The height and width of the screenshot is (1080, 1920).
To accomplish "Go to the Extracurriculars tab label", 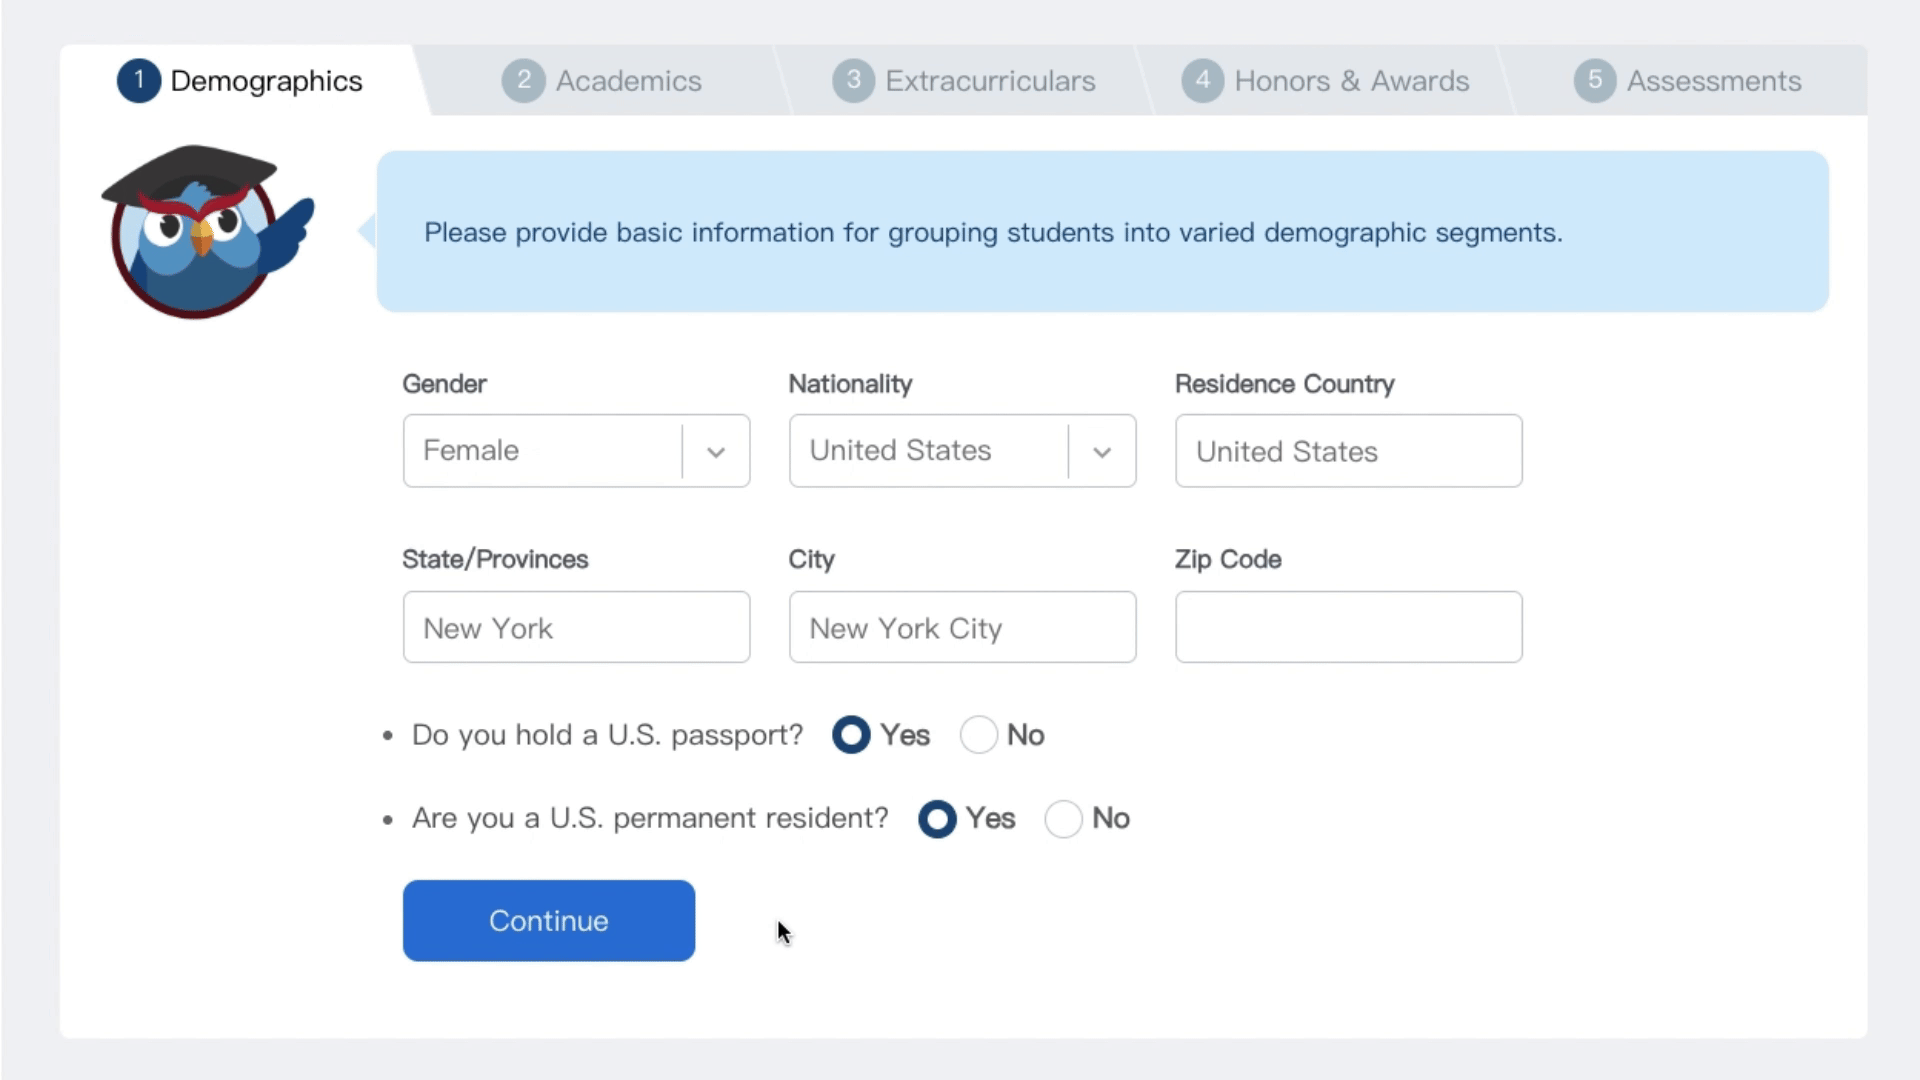I will [x=990, y=81].
